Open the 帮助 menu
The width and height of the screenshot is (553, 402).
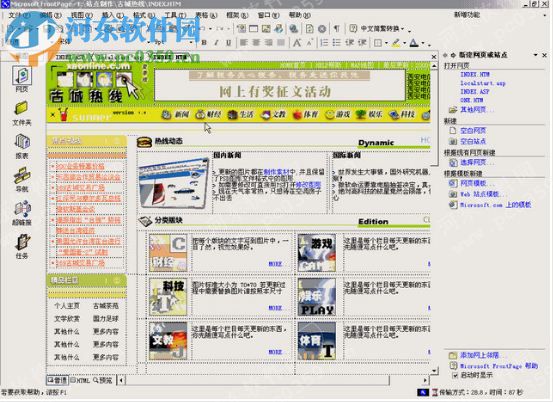point(299,15)
